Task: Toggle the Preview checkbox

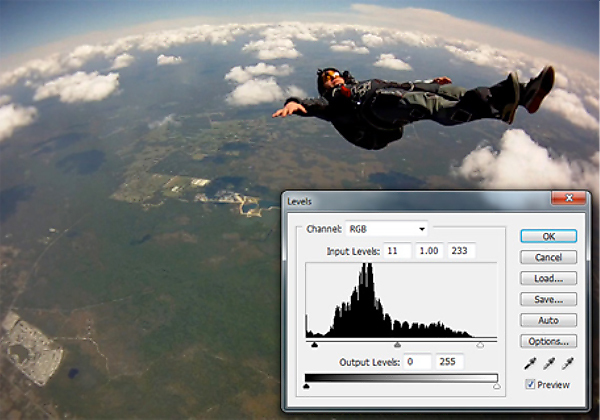Action: (530, 384)
